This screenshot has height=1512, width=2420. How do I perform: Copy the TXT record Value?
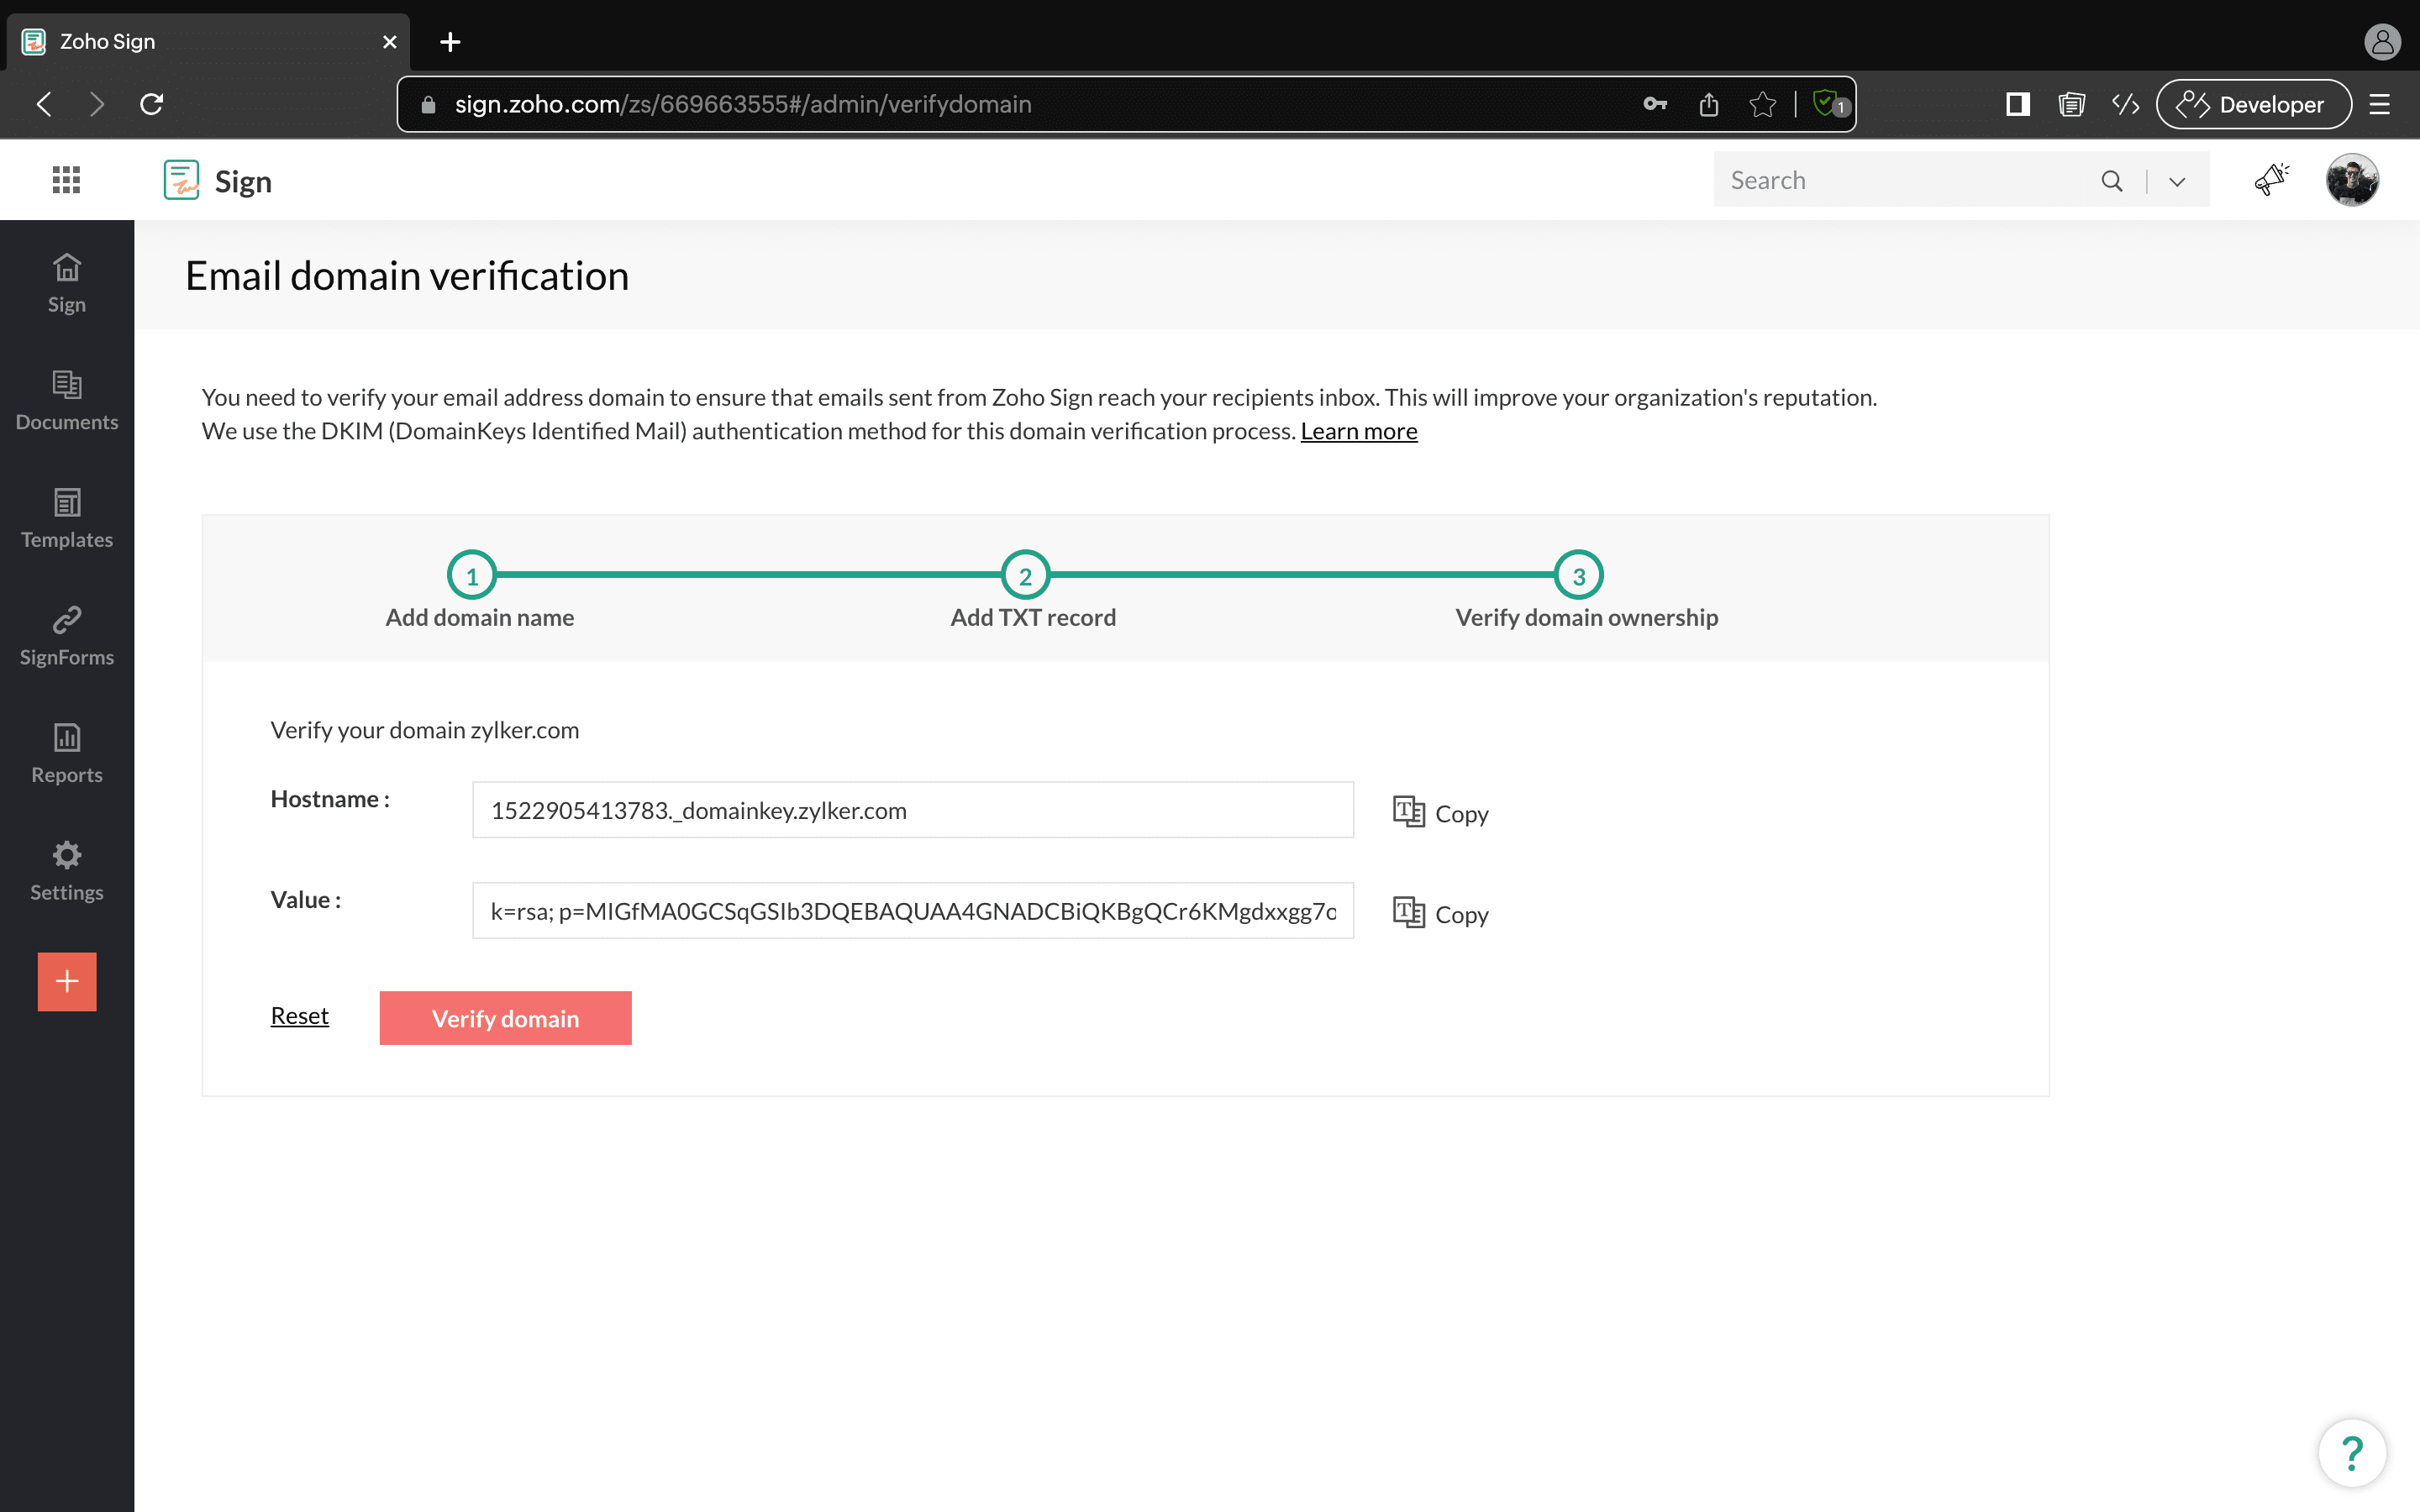click(x=1440, y=913)
